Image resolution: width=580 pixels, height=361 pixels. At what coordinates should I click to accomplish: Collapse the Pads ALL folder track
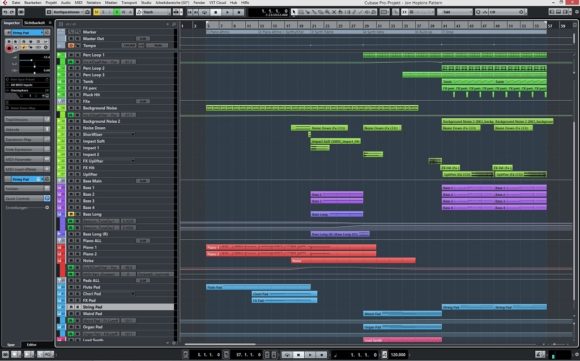coord(61,281)
